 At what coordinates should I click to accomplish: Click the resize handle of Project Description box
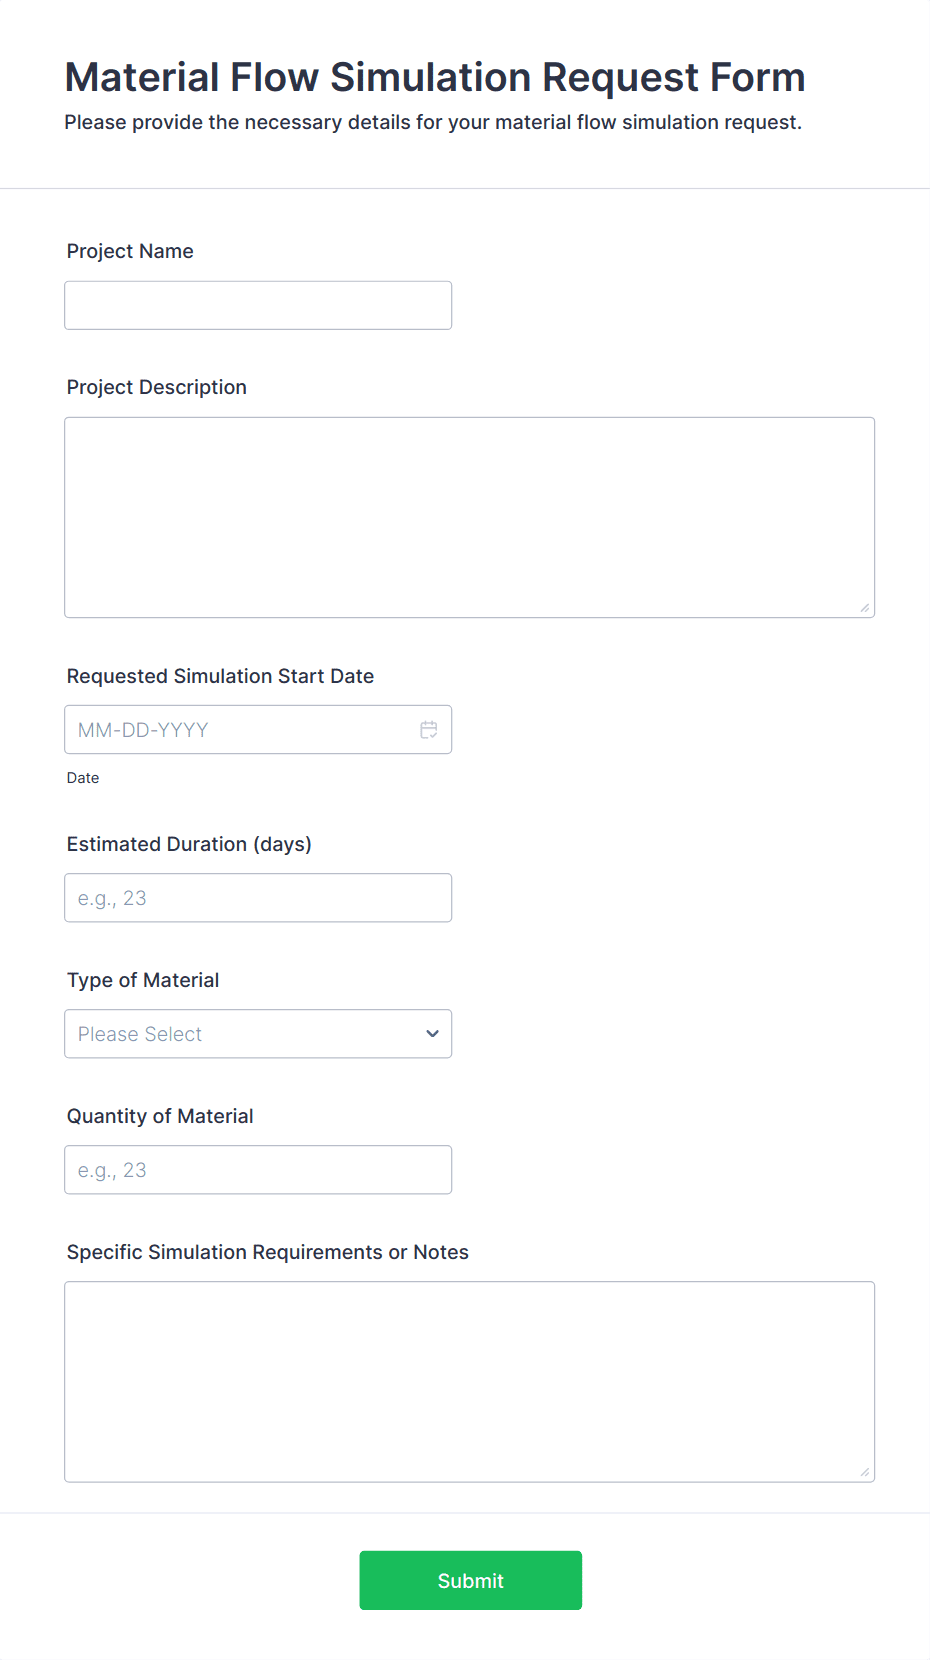864,605
